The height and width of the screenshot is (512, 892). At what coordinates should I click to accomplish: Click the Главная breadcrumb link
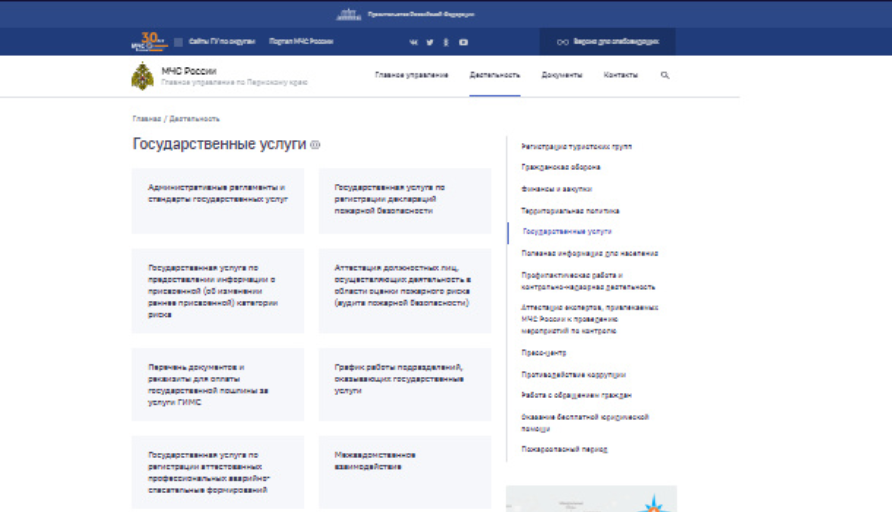click(146, 119)
